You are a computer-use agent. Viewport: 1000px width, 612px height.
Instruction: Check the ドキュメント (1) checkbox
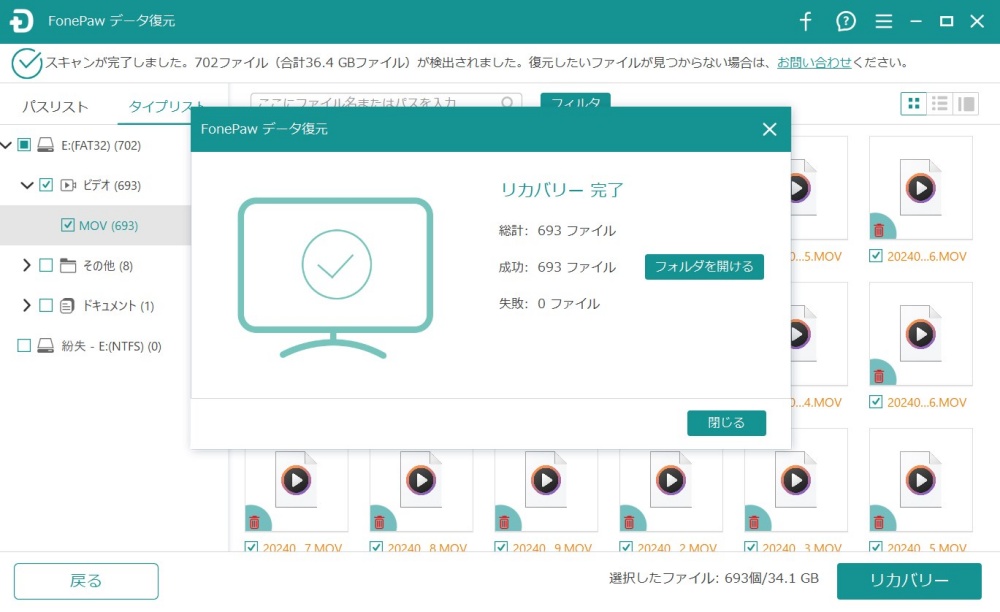[x=46, y=305]
